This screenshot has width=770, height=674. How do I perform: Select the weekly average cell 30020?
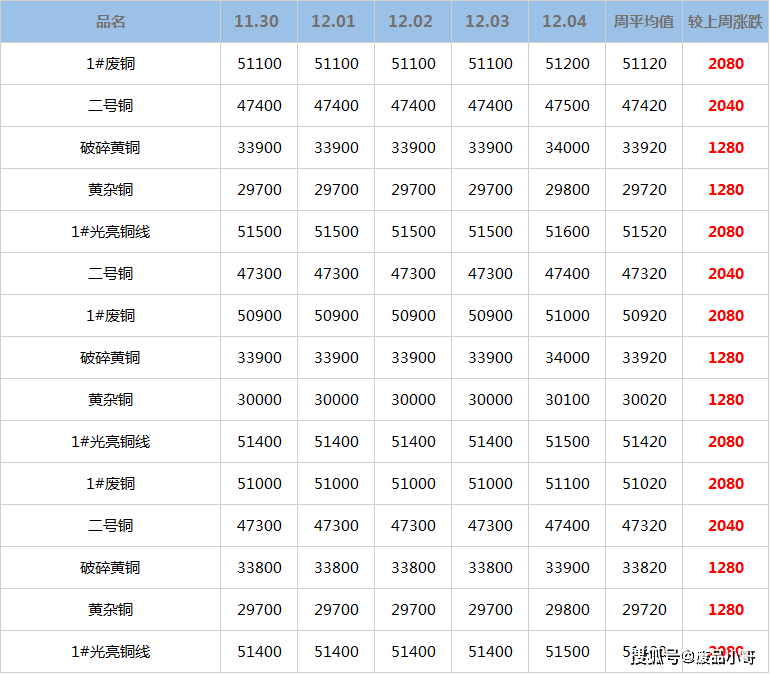point(644,399)
